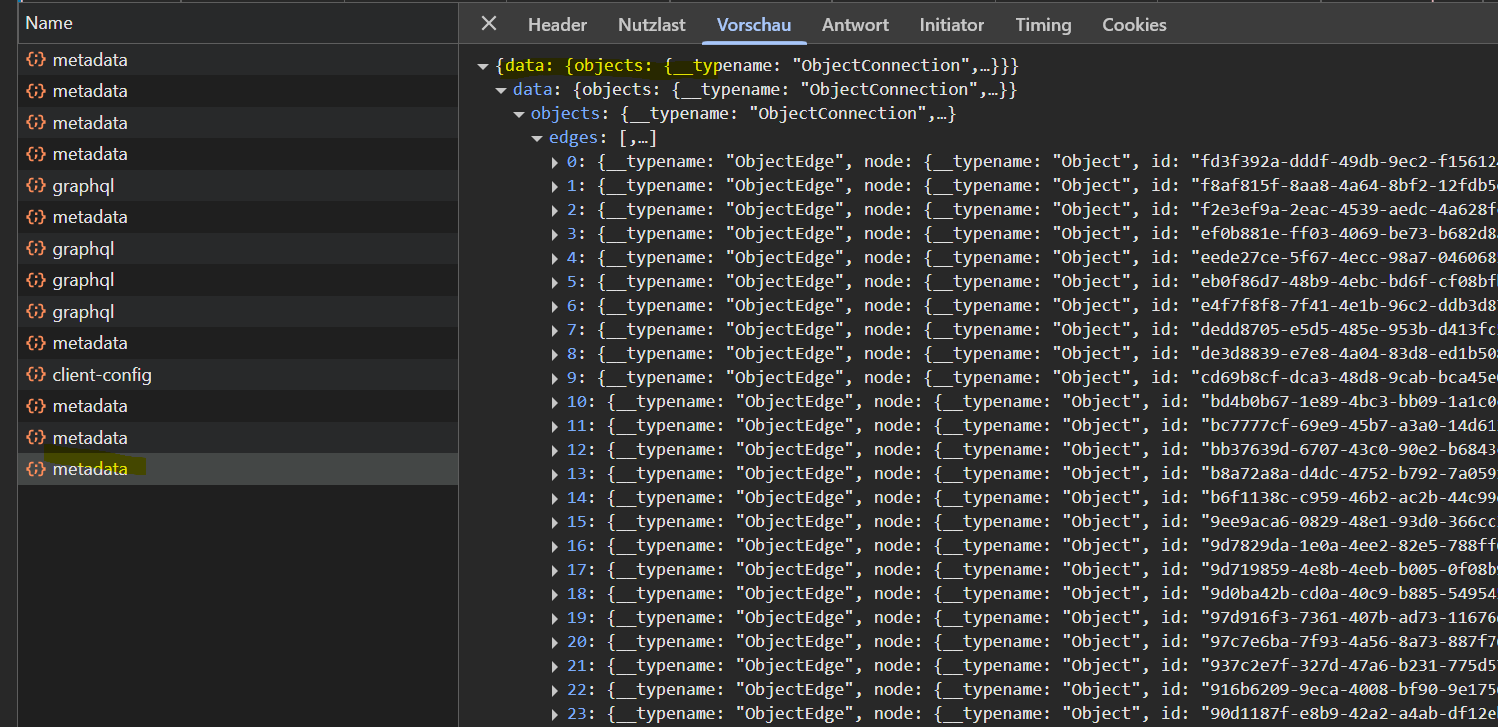Open the Initiator tab
The width and height of the screenshot is (1498, 727).
(952, 25)
